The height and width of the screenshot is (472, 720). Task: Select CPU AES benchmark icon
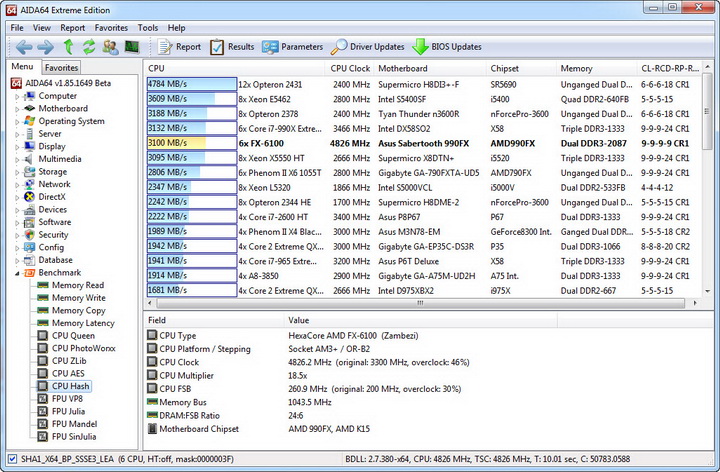[43, 373]
